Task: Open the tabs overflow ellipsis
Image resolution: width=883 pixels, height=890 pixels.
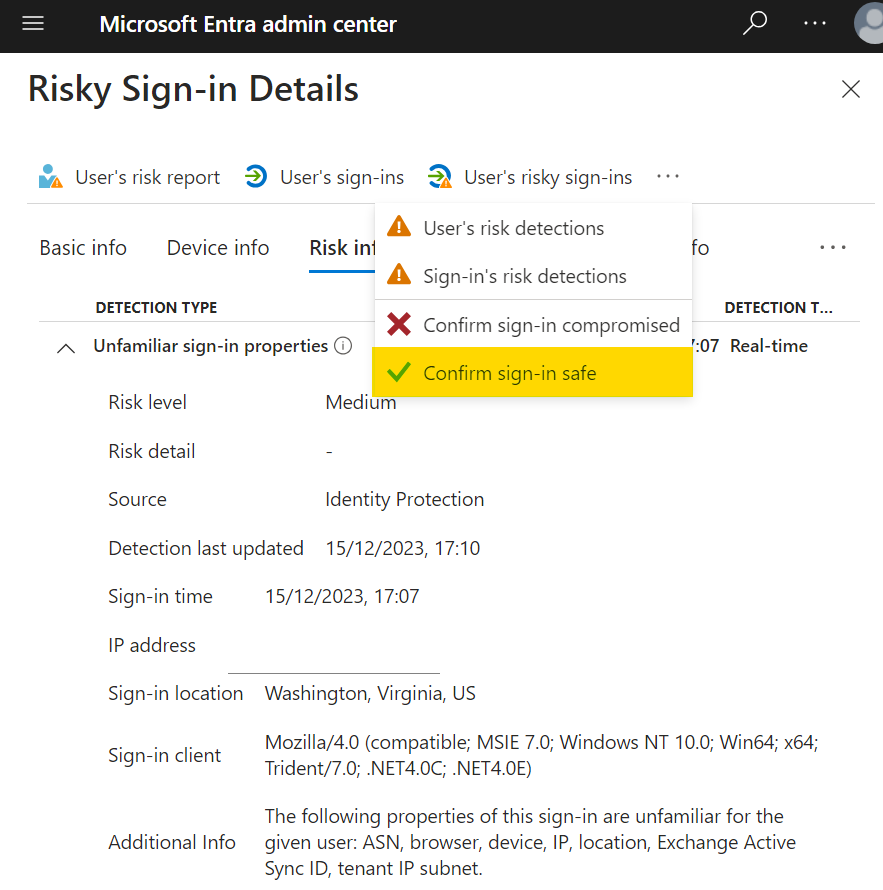Action: pyautogui.click(x=832, y=247)
